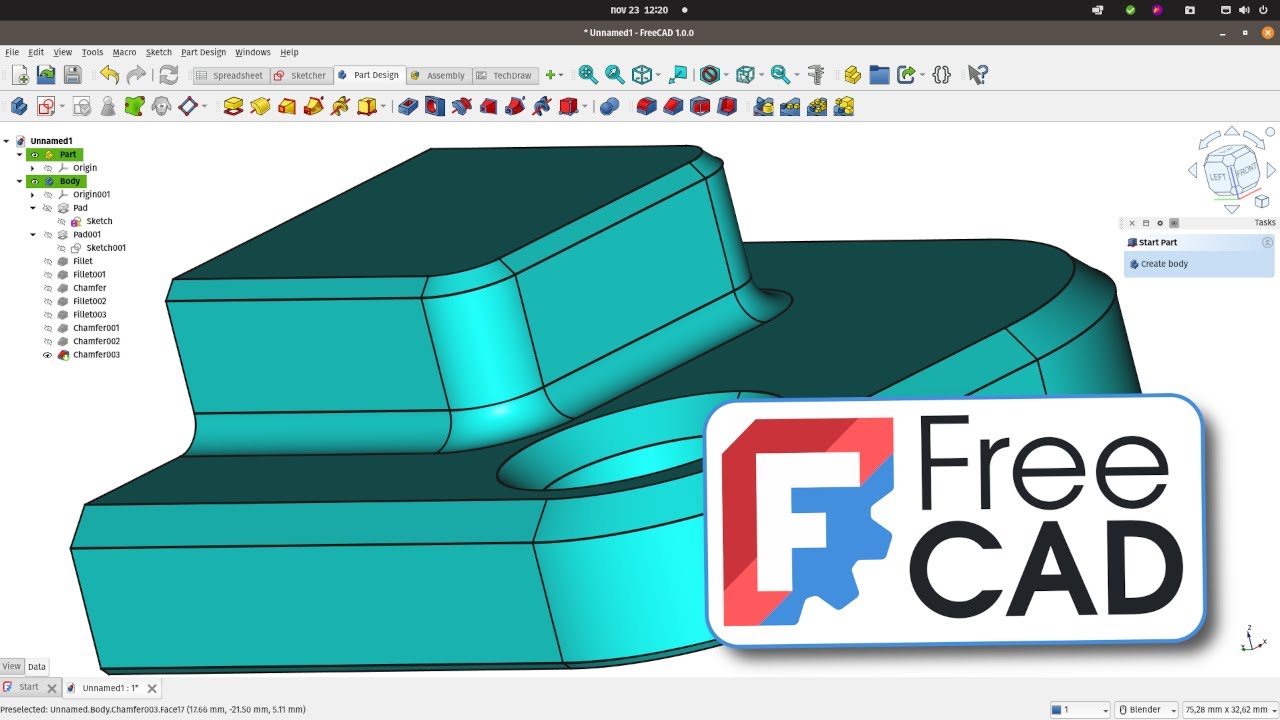
Task: Collapse the Part tree node
Action: click(19, 155)
